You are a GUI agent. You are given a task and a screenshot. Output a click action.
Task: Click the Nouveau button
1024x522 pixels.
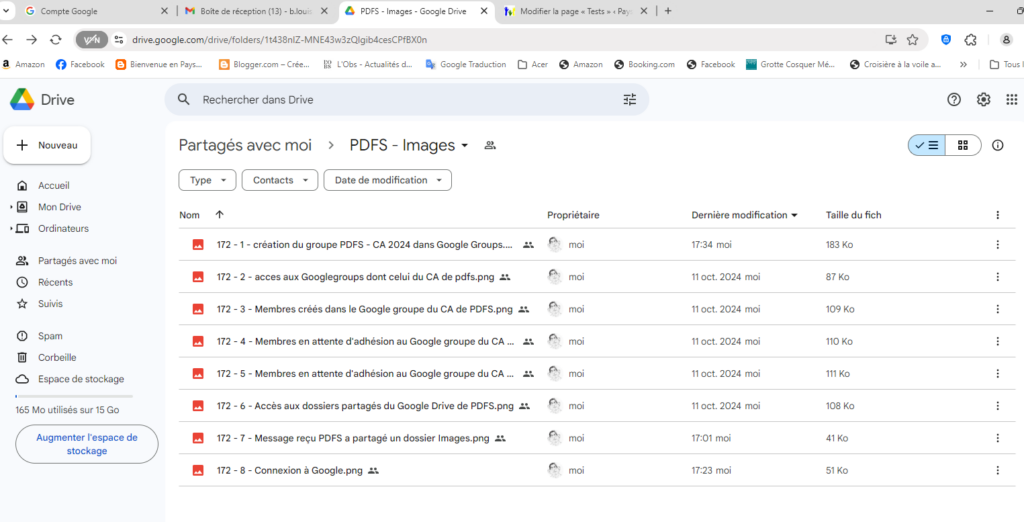coord(47,145)
